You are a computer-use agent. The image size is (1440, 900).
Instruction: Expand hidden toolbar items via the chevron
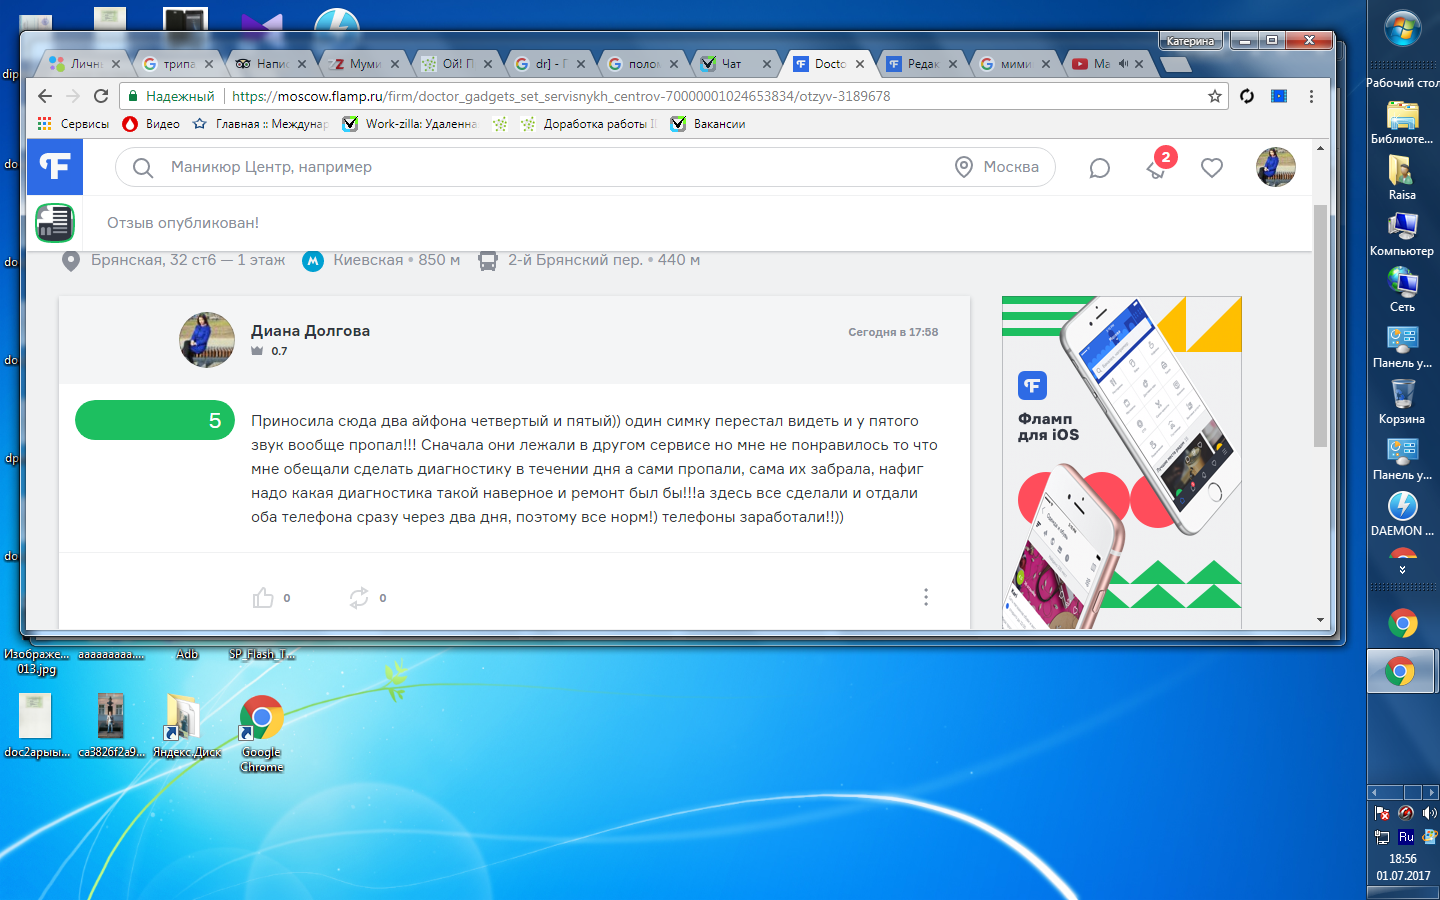click(1402, 570)
